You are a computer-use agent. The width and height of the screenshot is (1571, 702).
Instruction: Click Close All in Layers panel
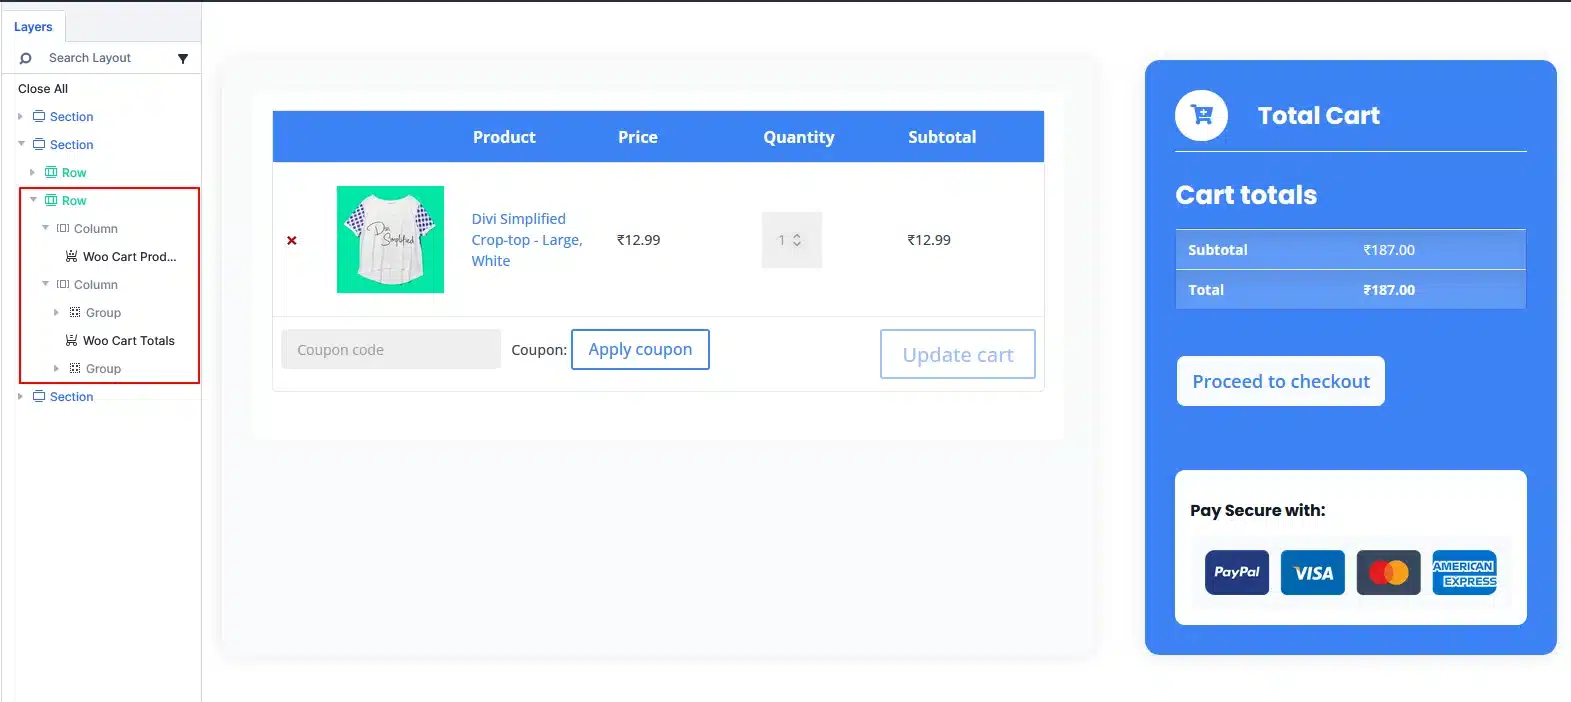[x=43, y=89]
